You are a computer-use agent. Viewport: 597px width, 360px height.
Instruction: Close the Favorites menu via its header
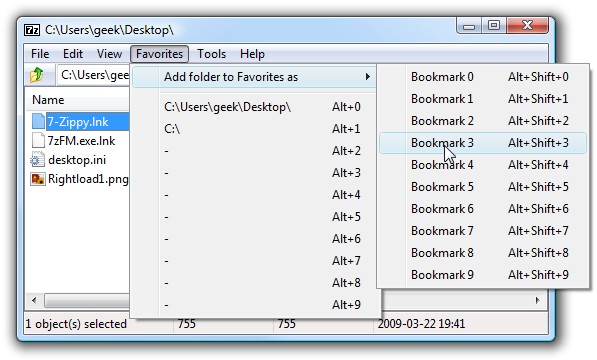click(160, 54)
